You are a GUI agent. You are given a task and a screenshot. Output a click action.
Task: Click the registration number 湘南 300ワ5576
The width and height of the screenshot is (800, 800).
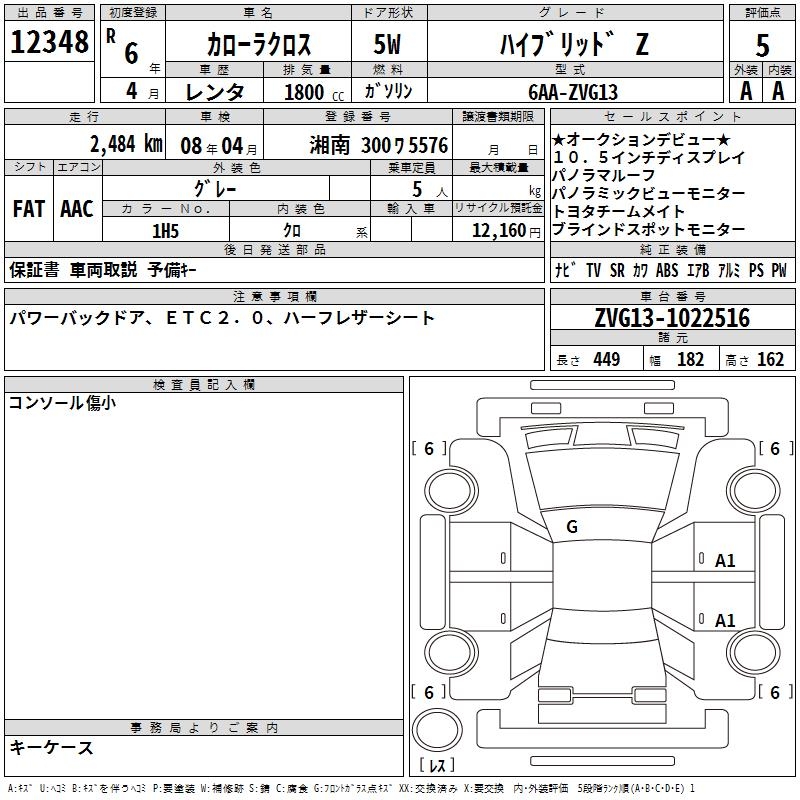pos(379,146)
